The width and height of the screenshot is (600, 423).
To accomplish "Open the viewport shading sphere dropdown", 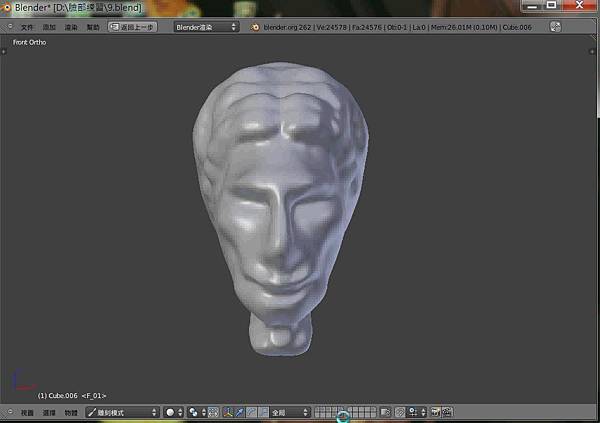I will (x=174, y=412).
